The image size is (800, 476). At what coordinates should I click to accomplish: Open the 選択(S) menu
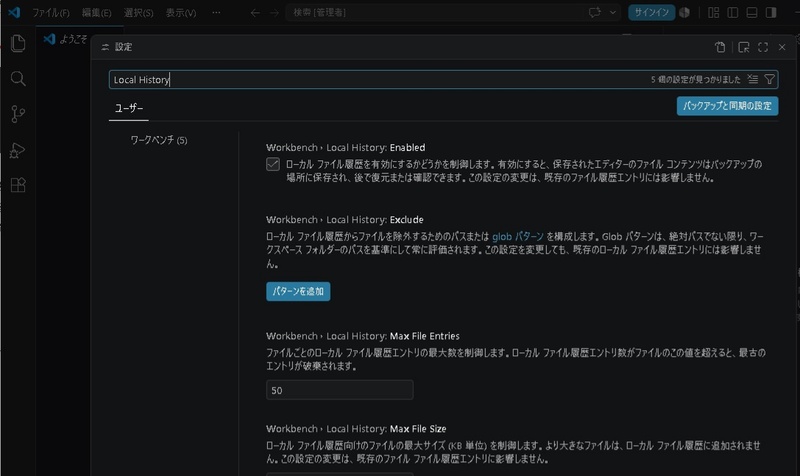[x=138, y=13]
